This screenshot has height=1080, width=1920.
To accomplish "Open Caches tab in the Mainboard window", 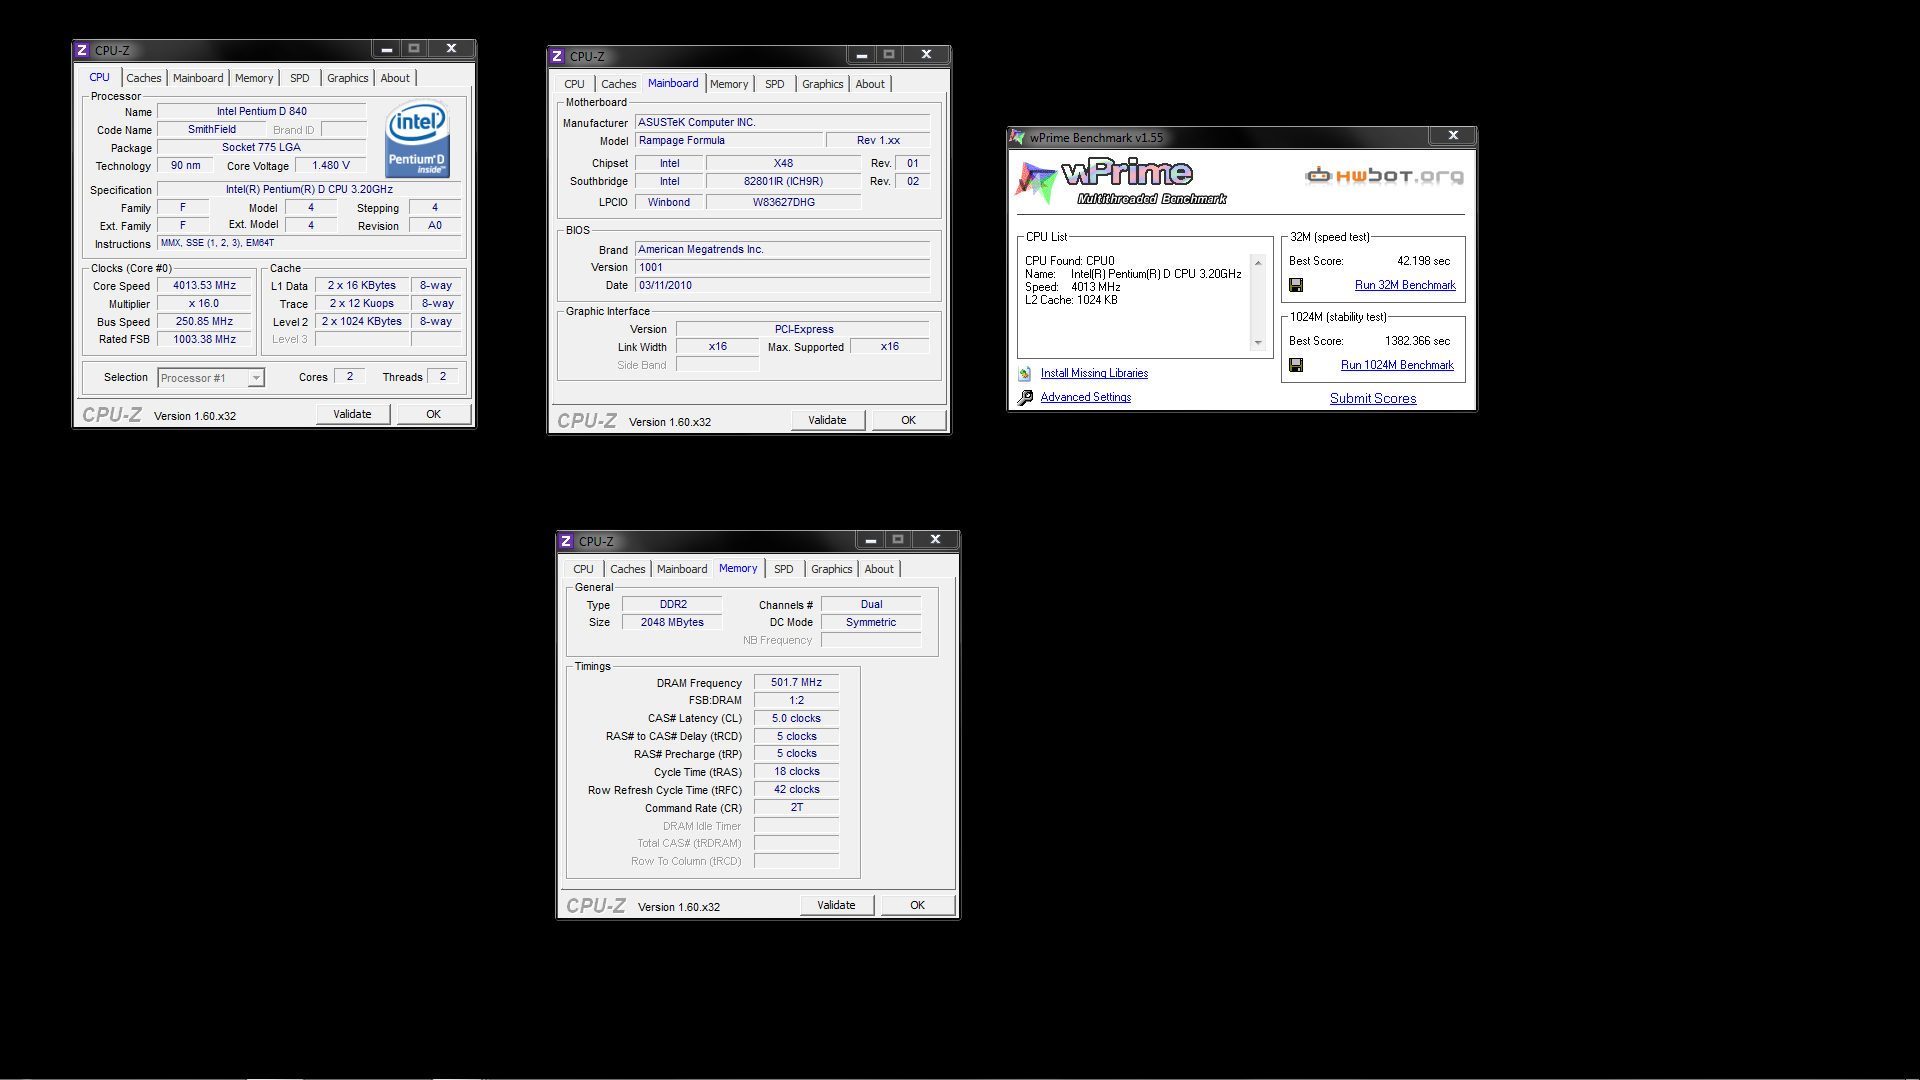I will pos(619,84).
